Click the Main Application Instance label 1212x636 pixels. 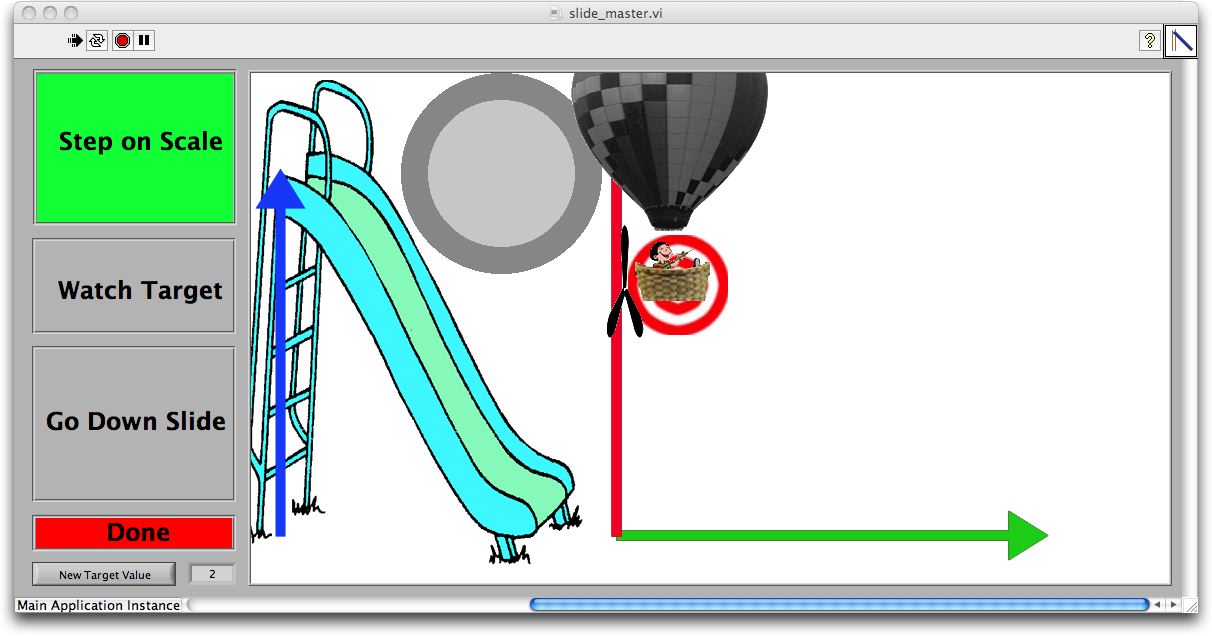99,605
